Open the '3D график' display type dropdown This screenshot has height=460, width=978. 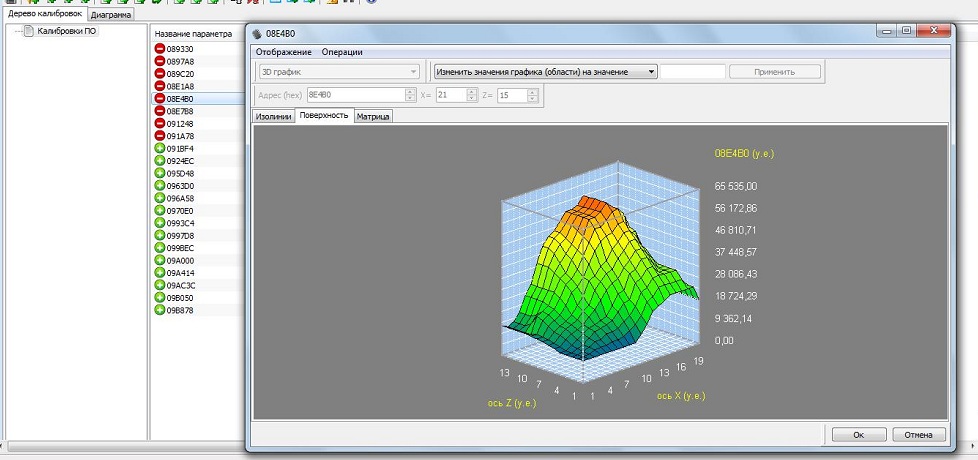338,72
